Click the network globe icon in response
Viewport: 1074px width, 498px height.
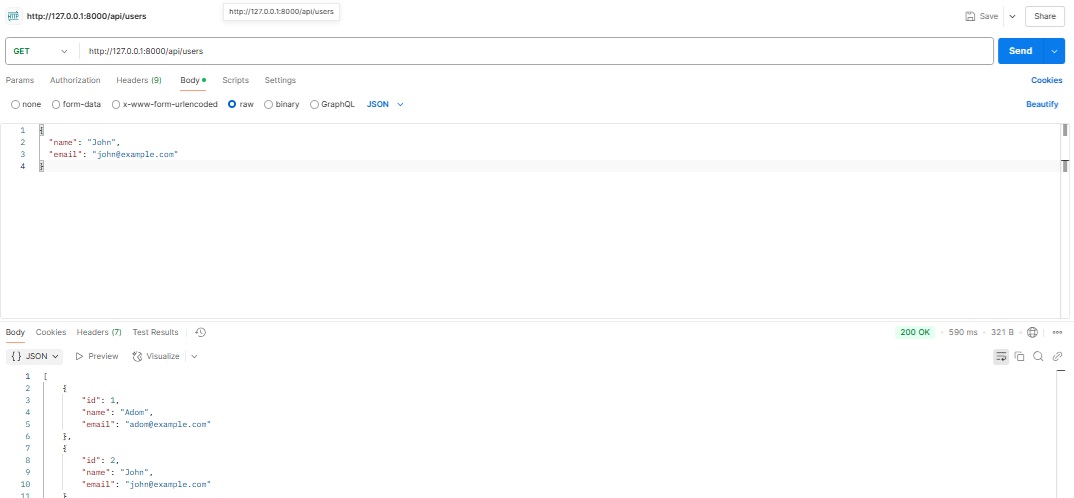pyautogui.click(x=1033, y=332)
